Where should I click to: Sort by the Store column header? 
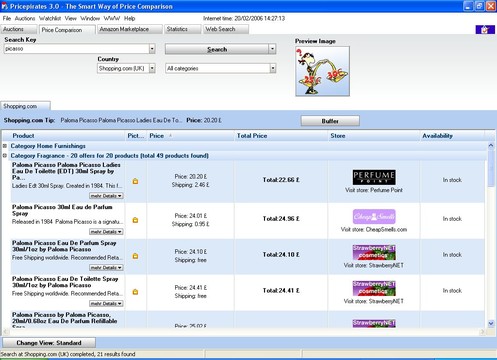[374, 136]
